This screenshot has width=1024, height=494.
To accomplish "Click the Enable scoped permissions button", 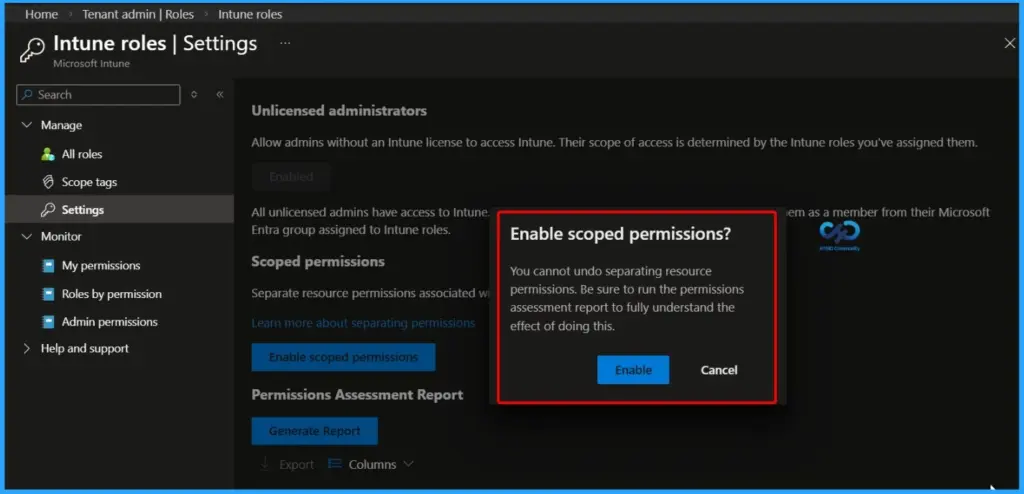I will 344,357.
